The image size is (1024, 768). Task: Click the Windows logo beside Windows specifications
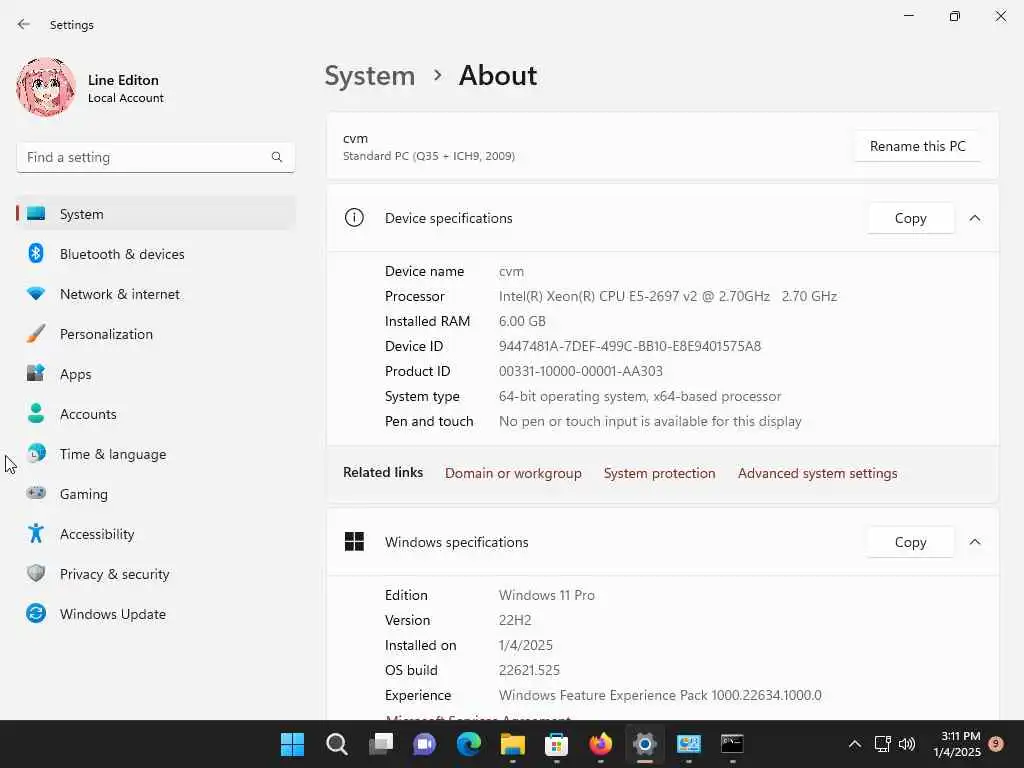pyautogui.click(x=354, y=541)
